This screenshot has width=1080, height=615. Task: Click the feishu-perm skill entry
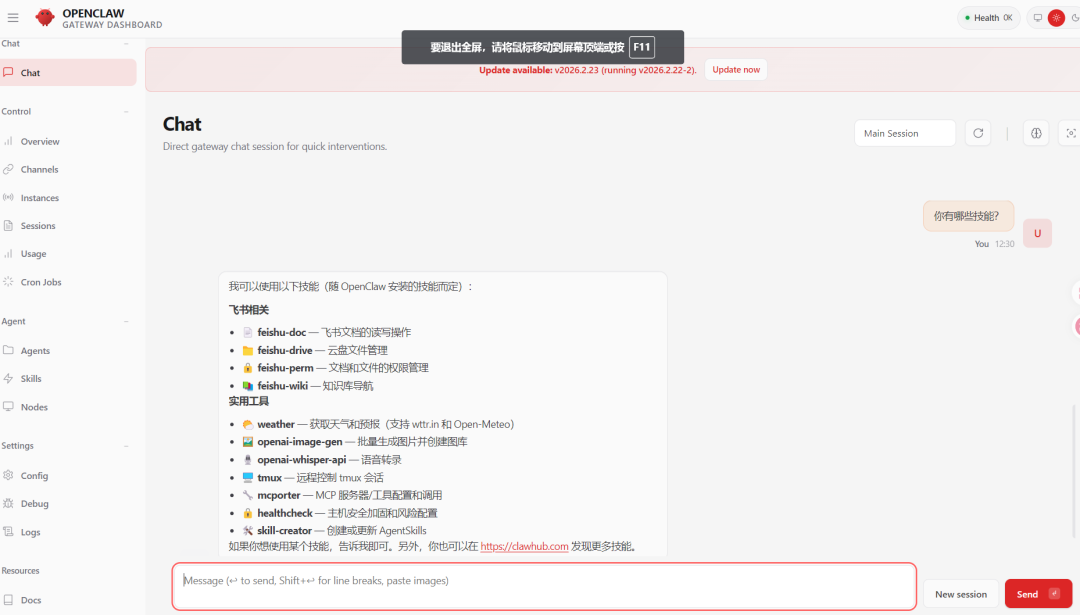(x=335, y=368)
